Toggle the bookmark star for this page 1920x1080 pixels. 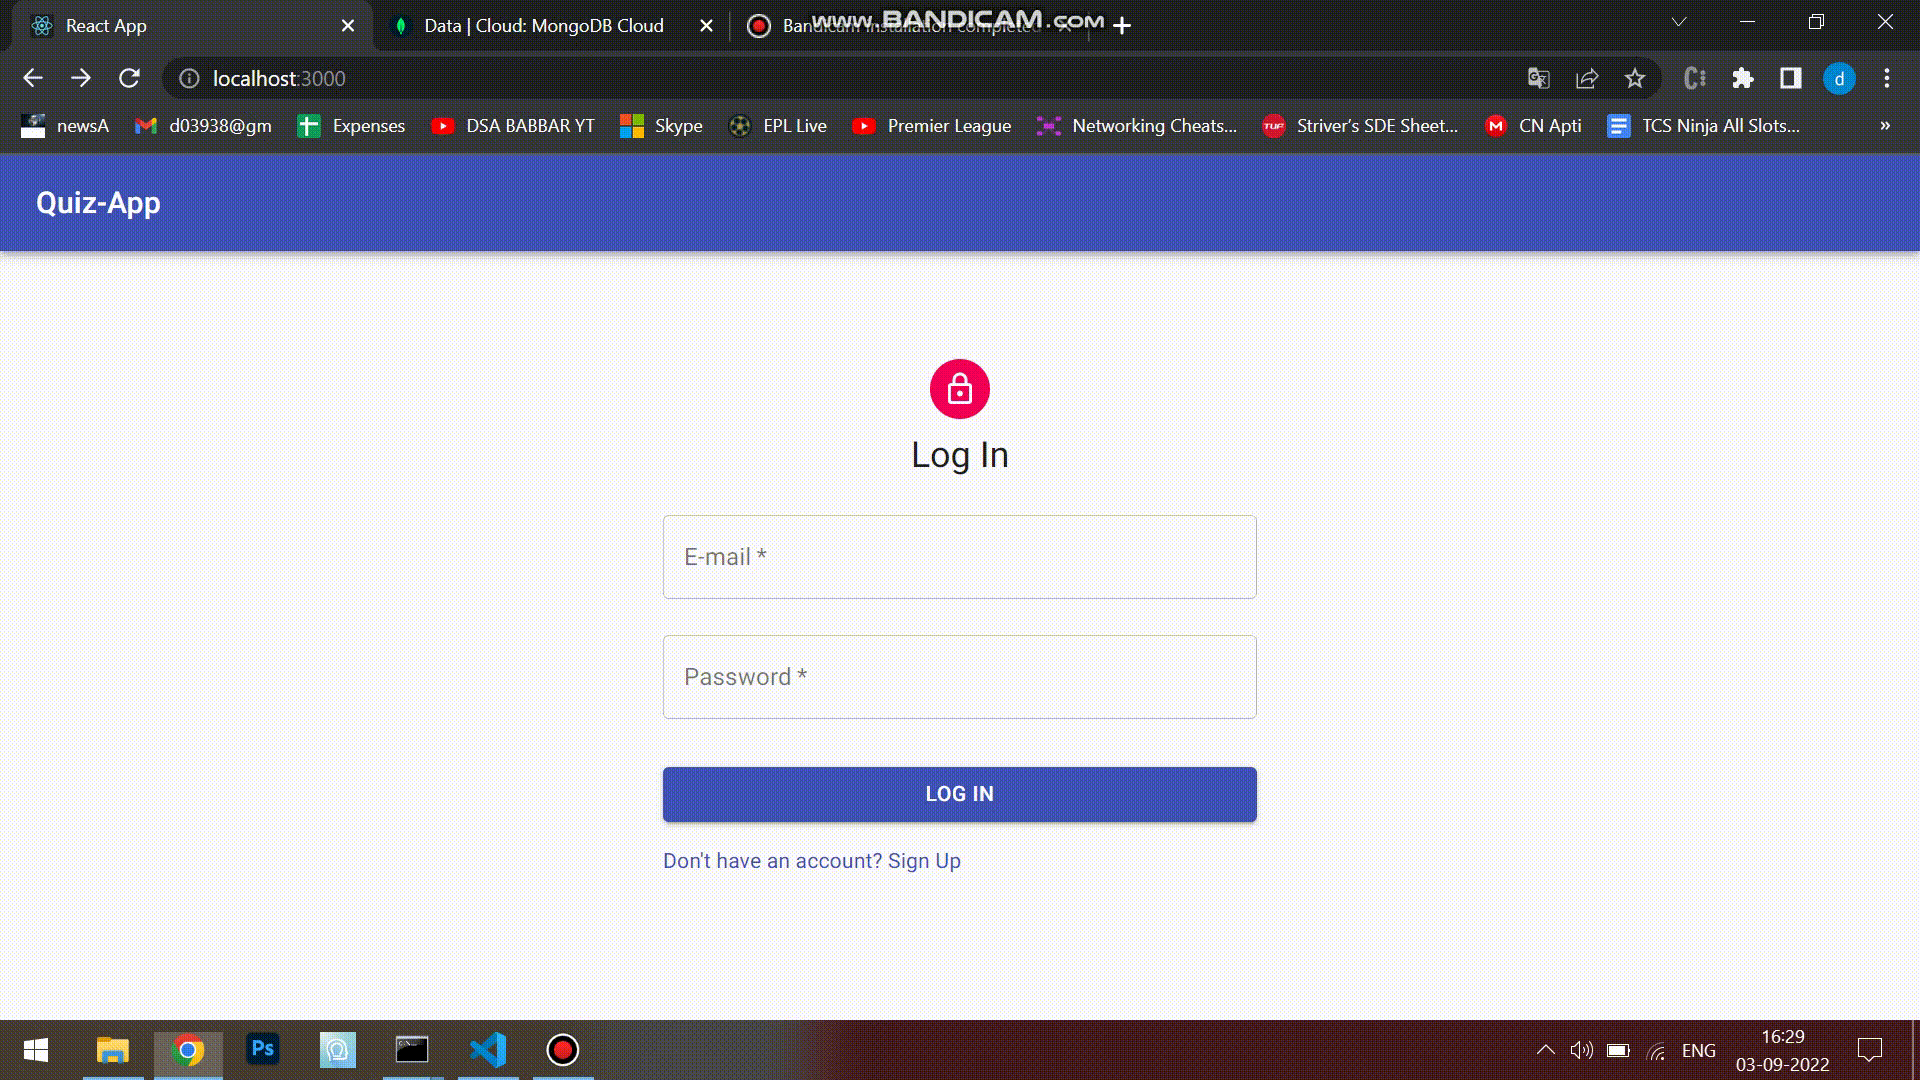[x=1634, y=78]
